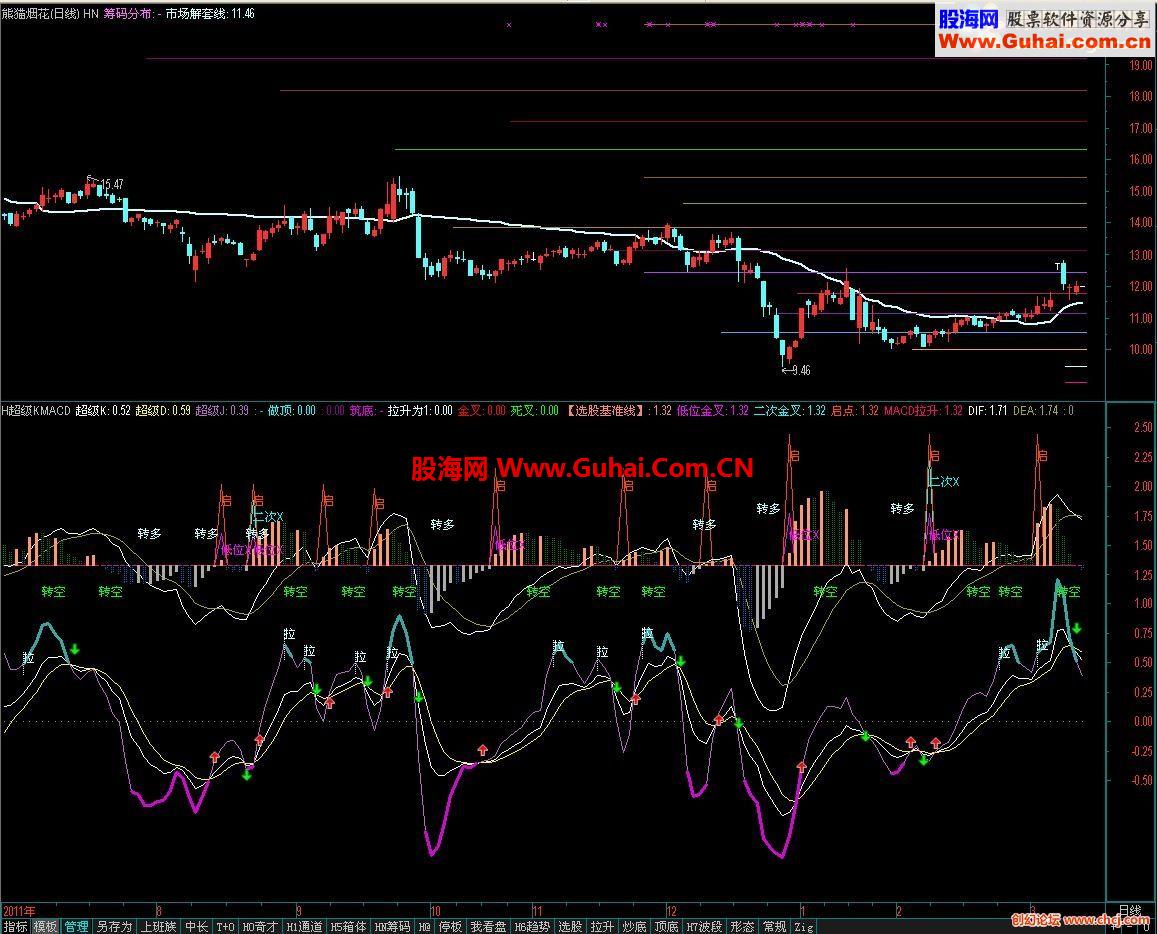The height and width of the screenshot is (934, 1157).
Task: Select the 中长 template tab
Action: [x=196, y=927]
